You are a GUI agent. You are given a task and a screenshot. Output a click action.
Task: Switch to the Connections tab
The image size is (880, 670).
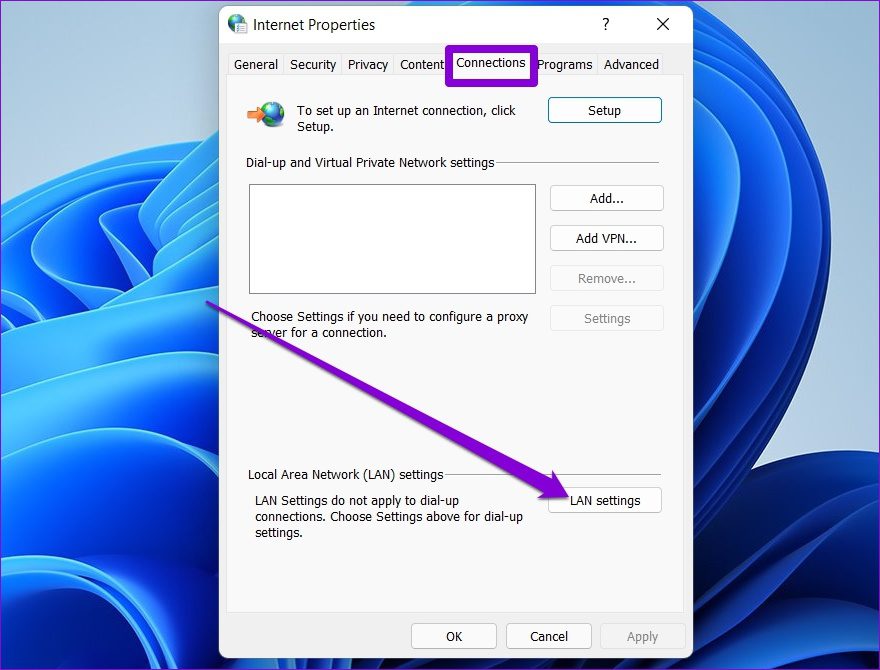(x=490, y=63)
